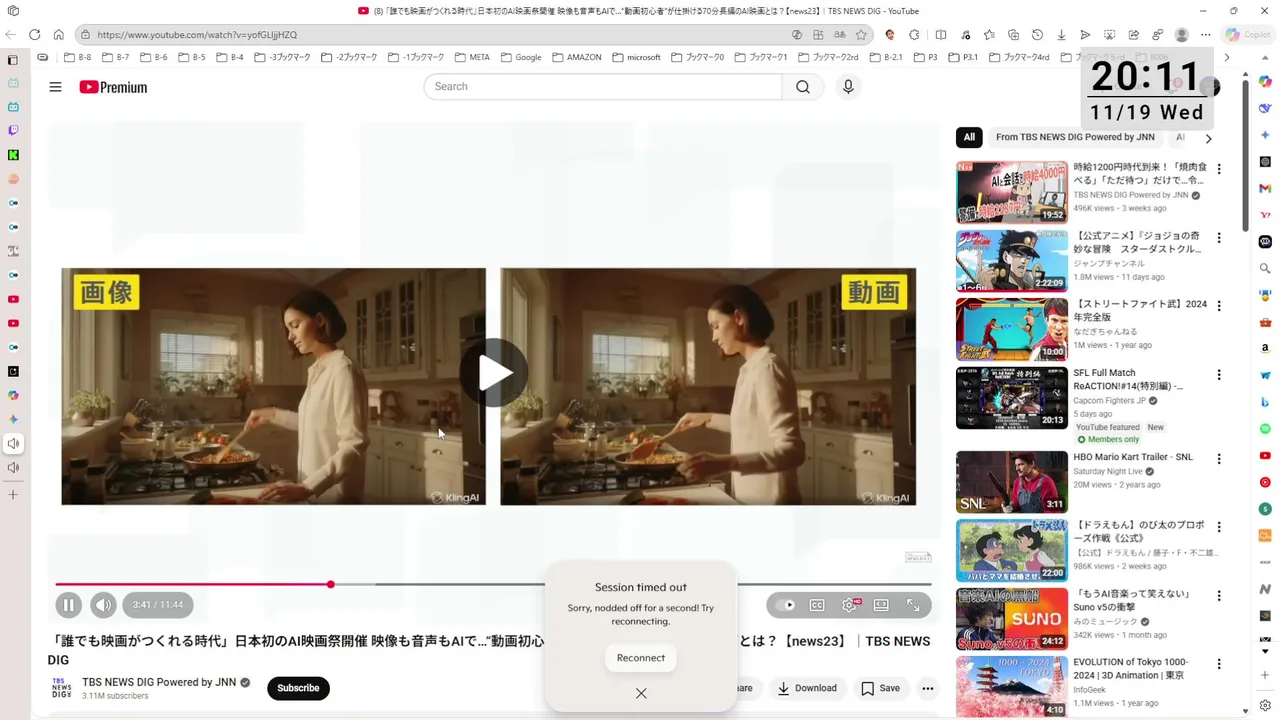Toggle closed captions with the CC button
The image size is (1280, 720).
pyautogui.click(x=817, y=605)
